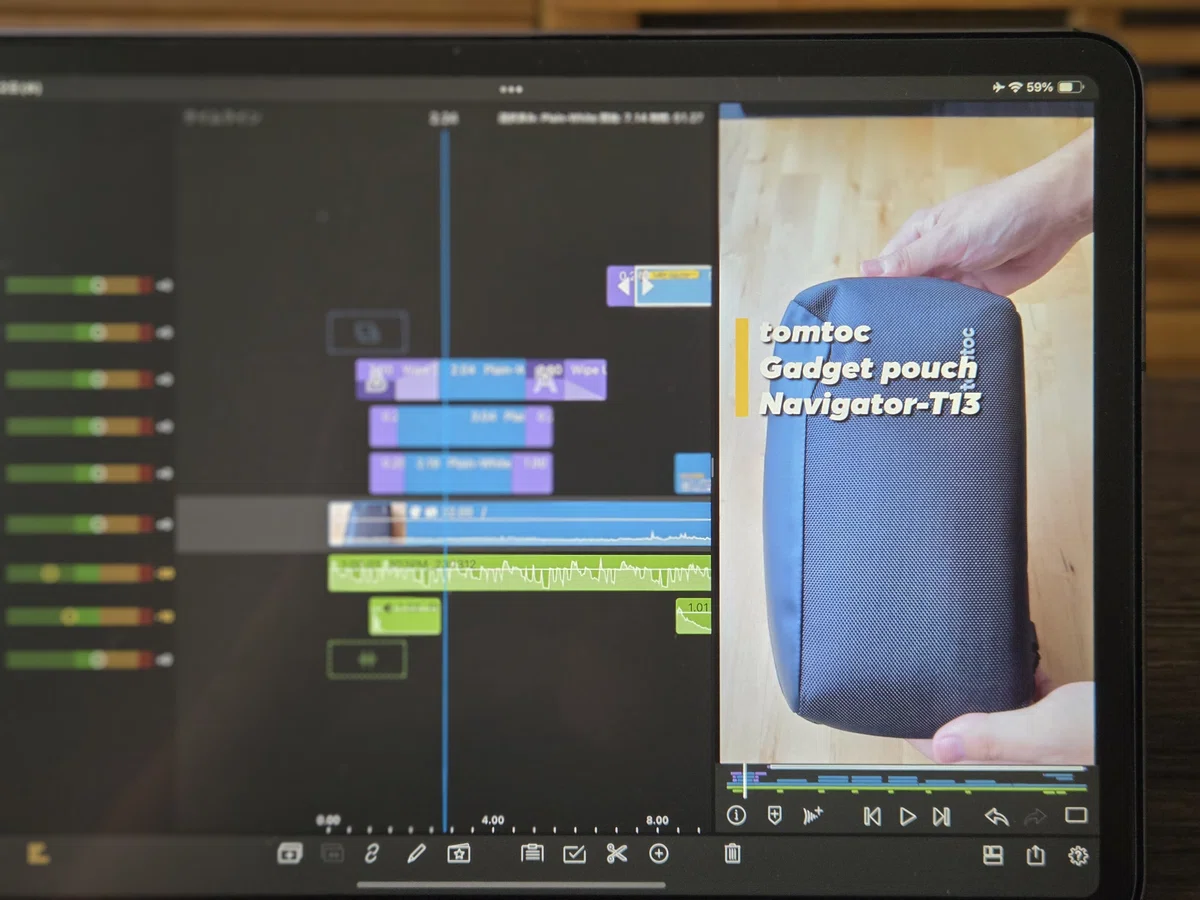Open the export share icon
1200x900 pixels.
click(1035, 855)
